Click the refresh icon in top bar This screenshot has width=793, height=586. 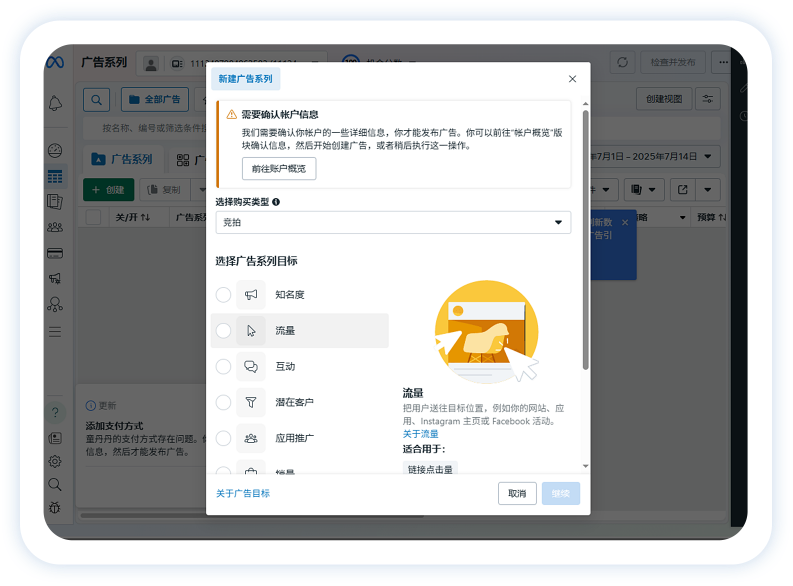[622, 62]
